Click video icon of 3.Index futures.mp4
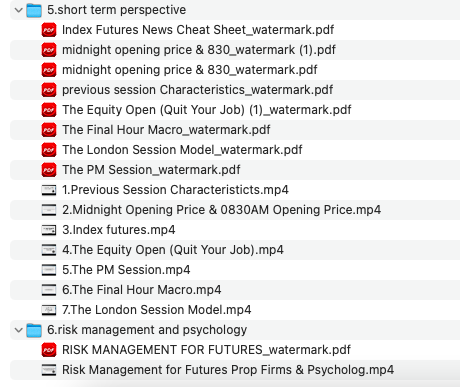 pos(49,230)
